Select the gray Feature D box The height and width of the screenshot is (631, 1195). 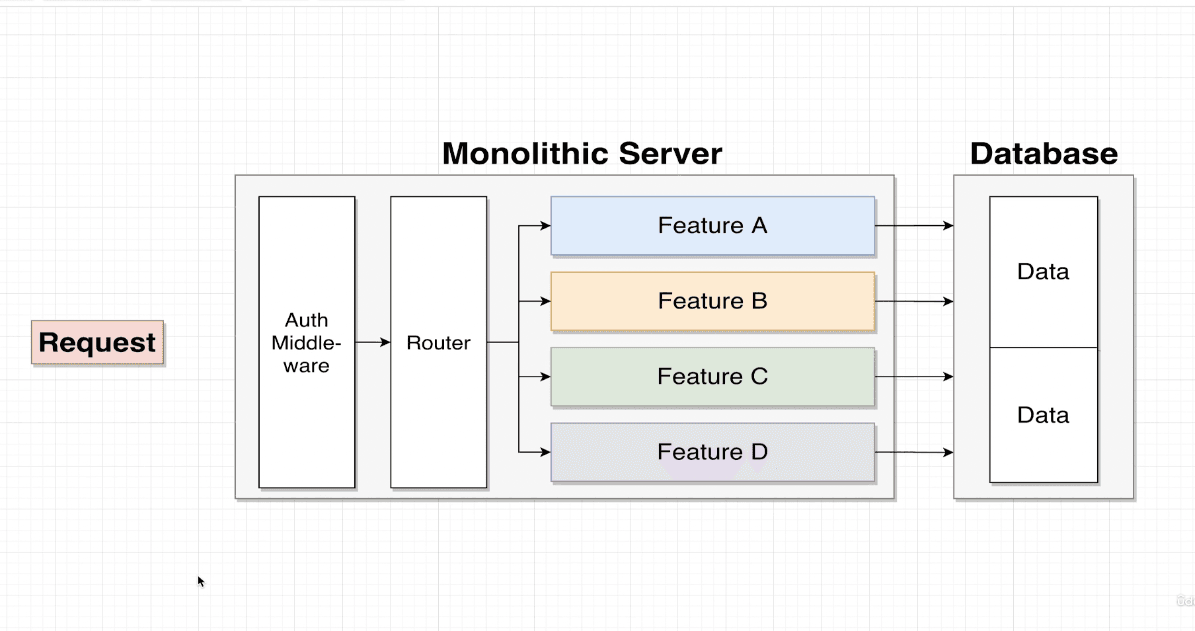[712, 452]
